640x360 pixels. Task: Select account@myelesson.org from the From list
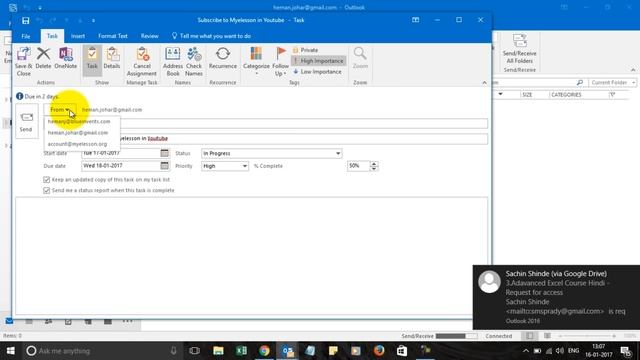[x=78, y=144]
